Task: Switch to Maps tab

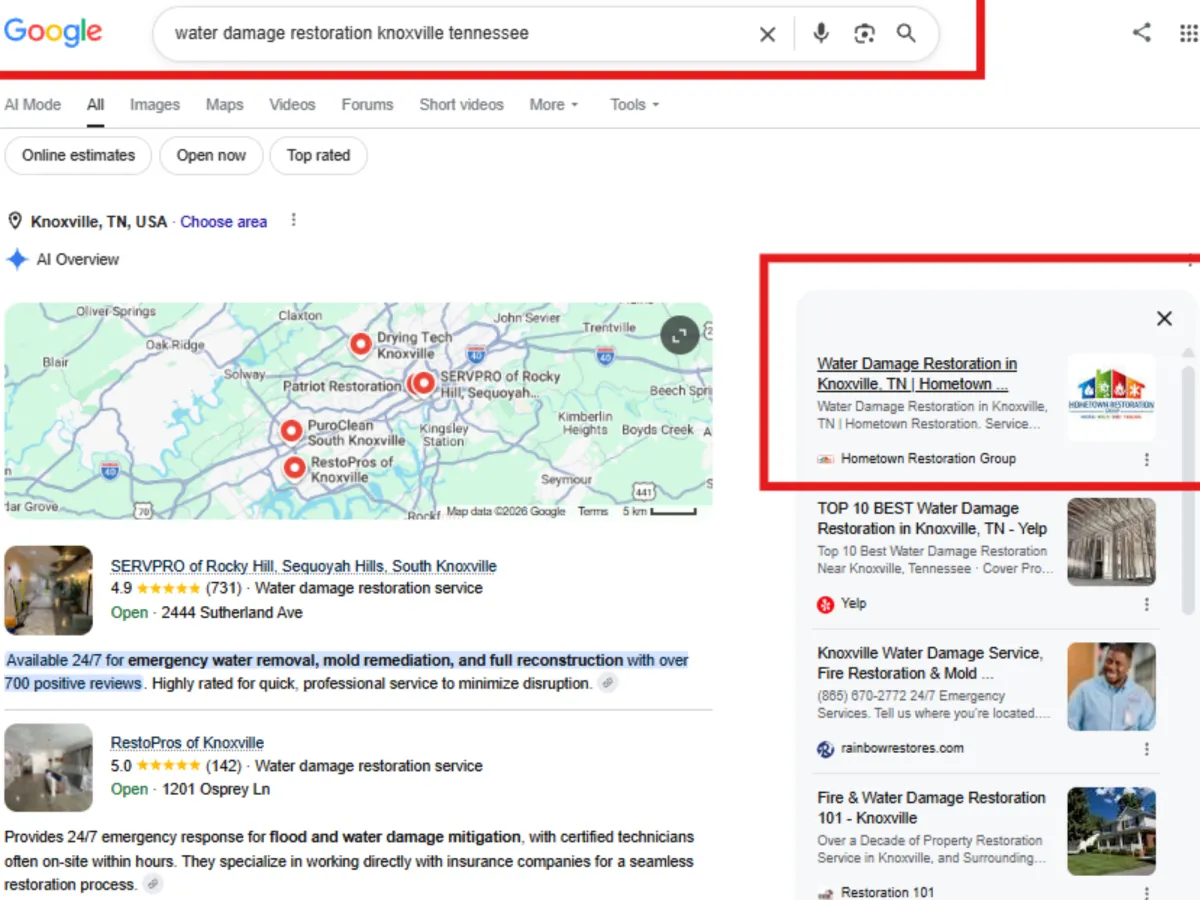Action: (x=225, y=104)
